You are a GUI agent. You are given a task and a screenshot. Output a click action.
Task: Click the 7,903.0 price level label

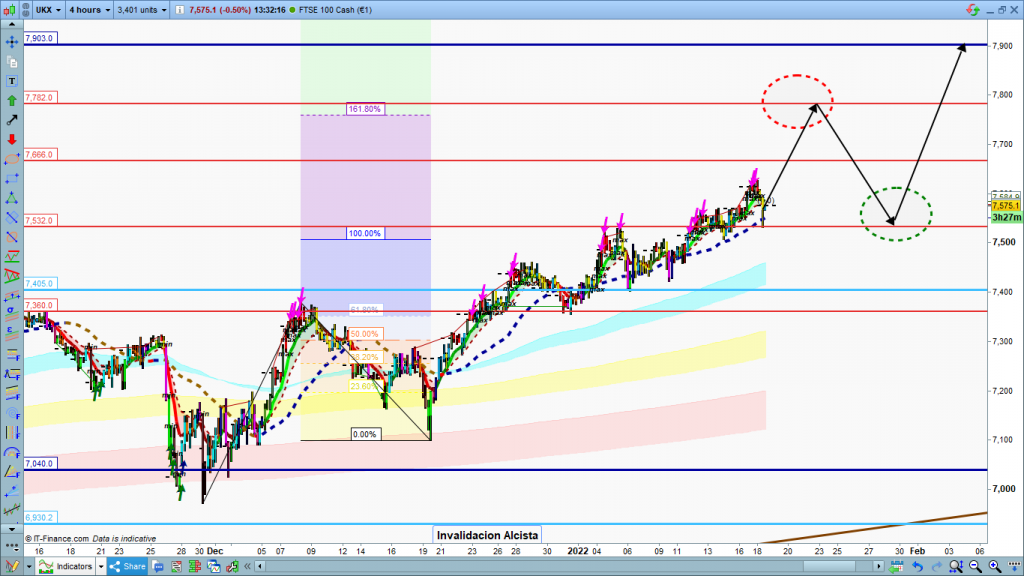(40, 37)
